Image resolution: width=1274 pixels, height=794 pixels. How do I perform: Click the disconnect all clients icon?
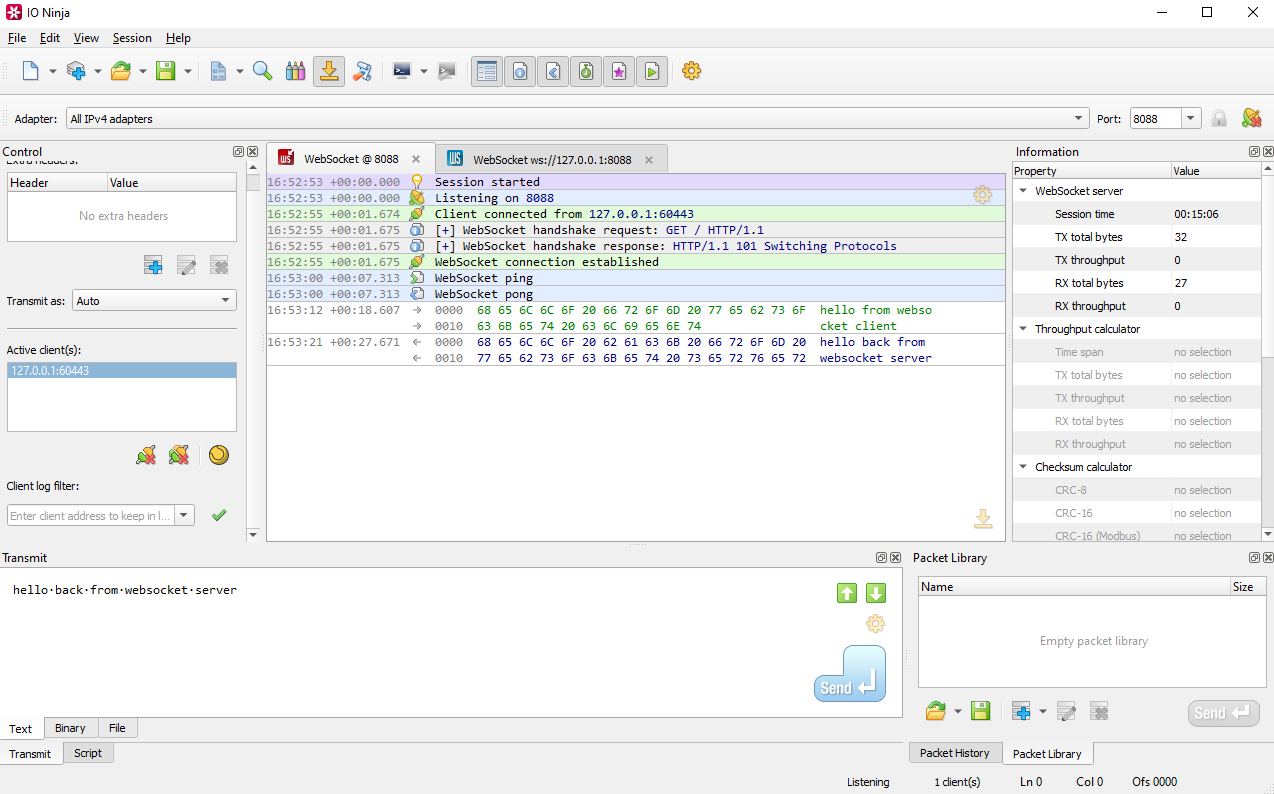179,455
